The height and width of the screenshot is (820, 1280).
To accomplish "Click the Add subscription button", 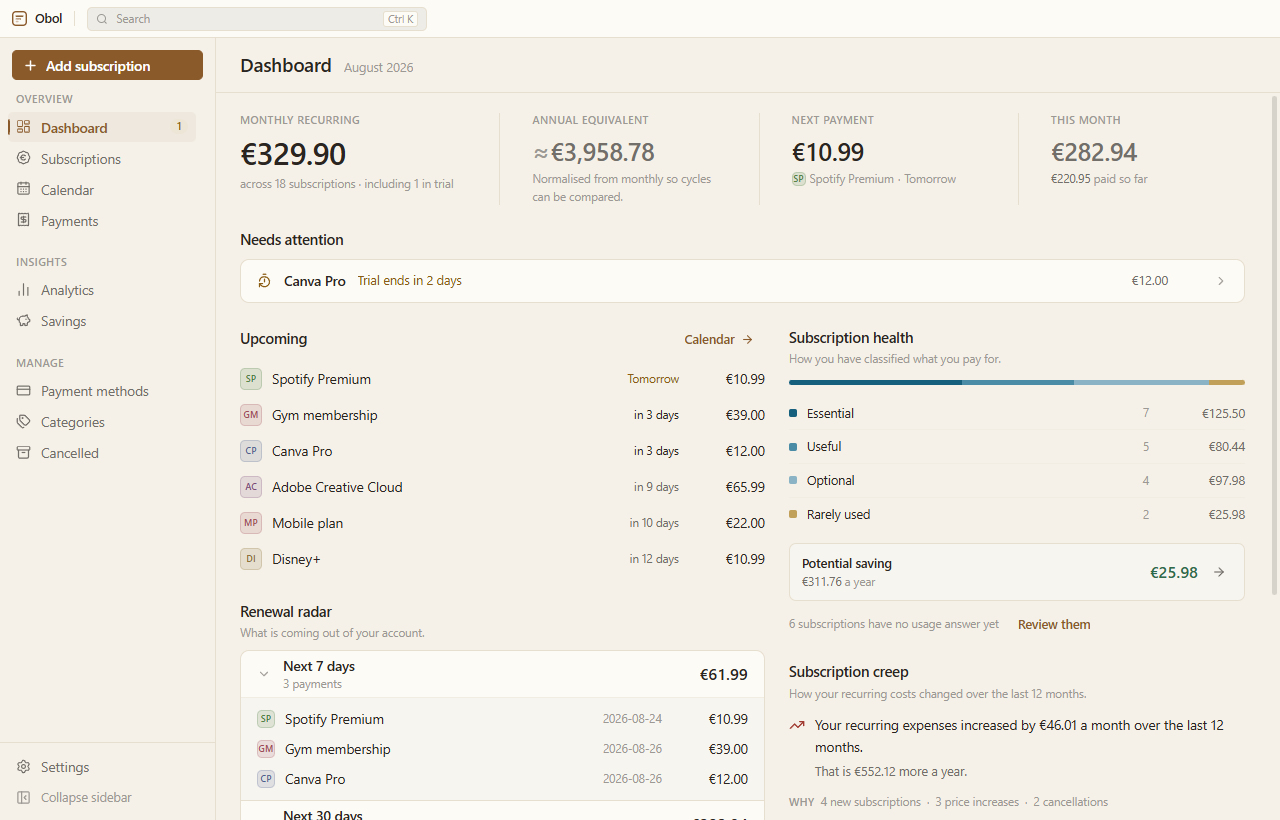I will (x=107, y=65).
